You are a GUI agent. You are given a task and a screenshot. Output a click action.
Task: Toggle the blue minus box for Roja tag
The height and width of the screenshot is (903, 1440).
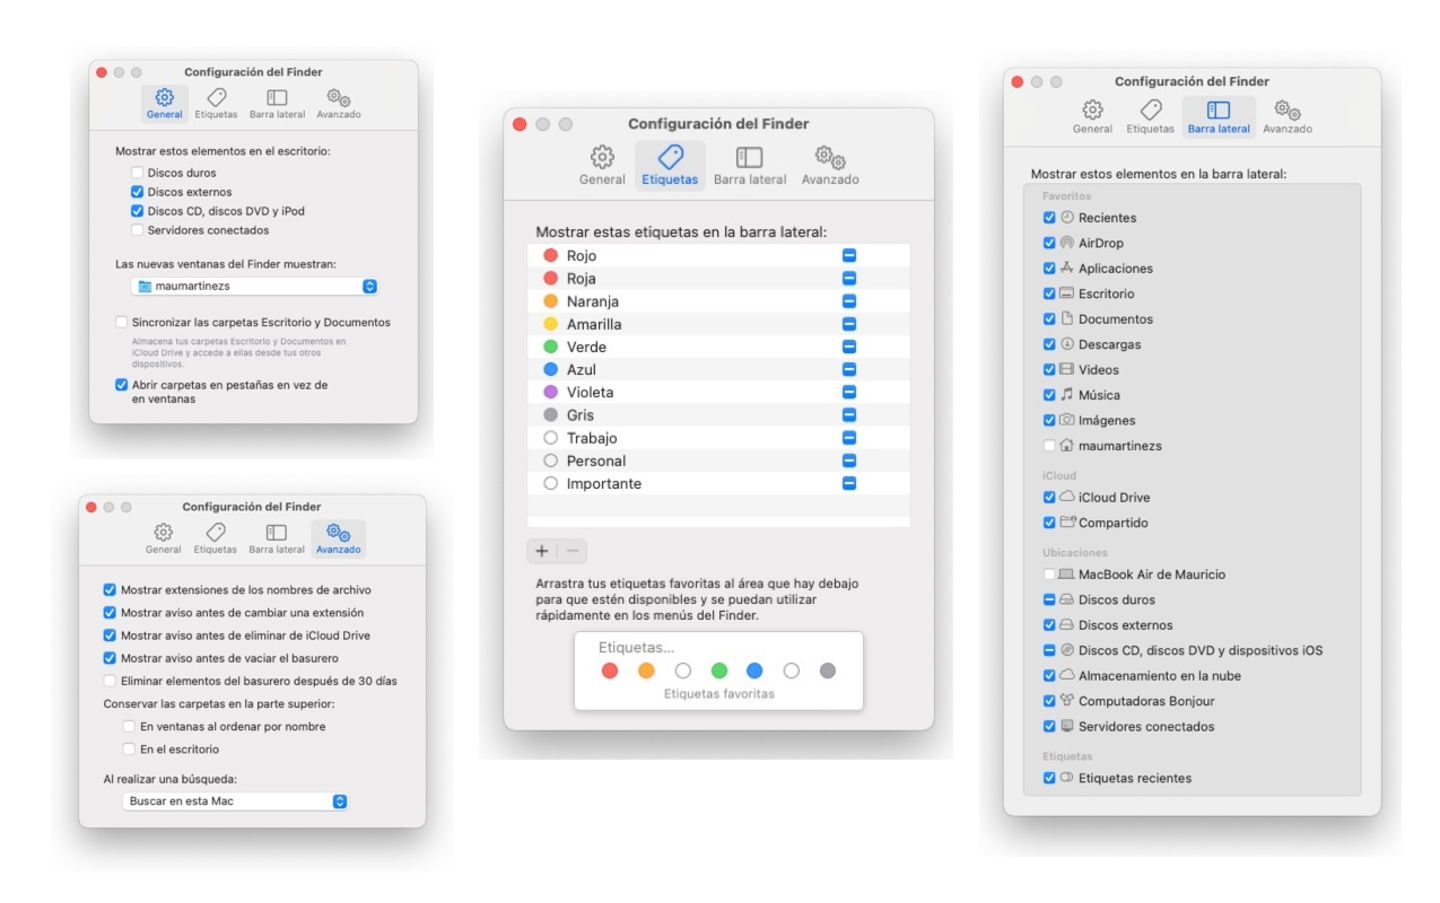point(849,278)
